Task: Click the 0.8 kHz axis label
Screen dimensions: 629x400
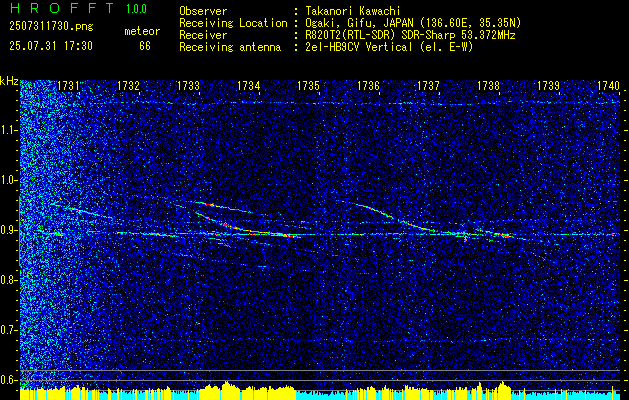Action: click(x=8, y=280)
